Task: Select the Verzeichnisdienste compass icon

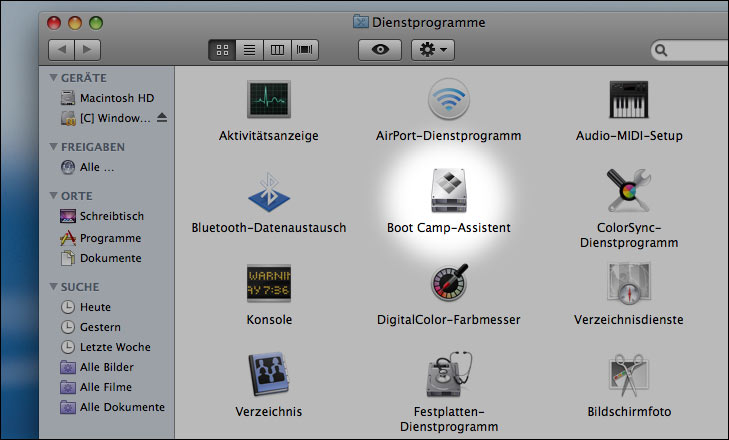Action: click(x=629, y=283)
